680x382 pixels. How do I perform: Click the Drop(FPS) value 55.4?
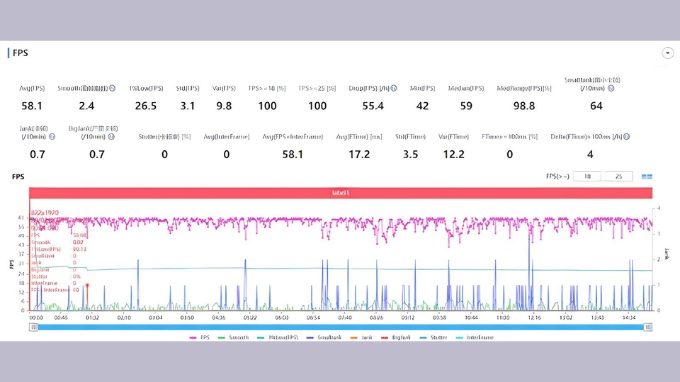(373, 106)
